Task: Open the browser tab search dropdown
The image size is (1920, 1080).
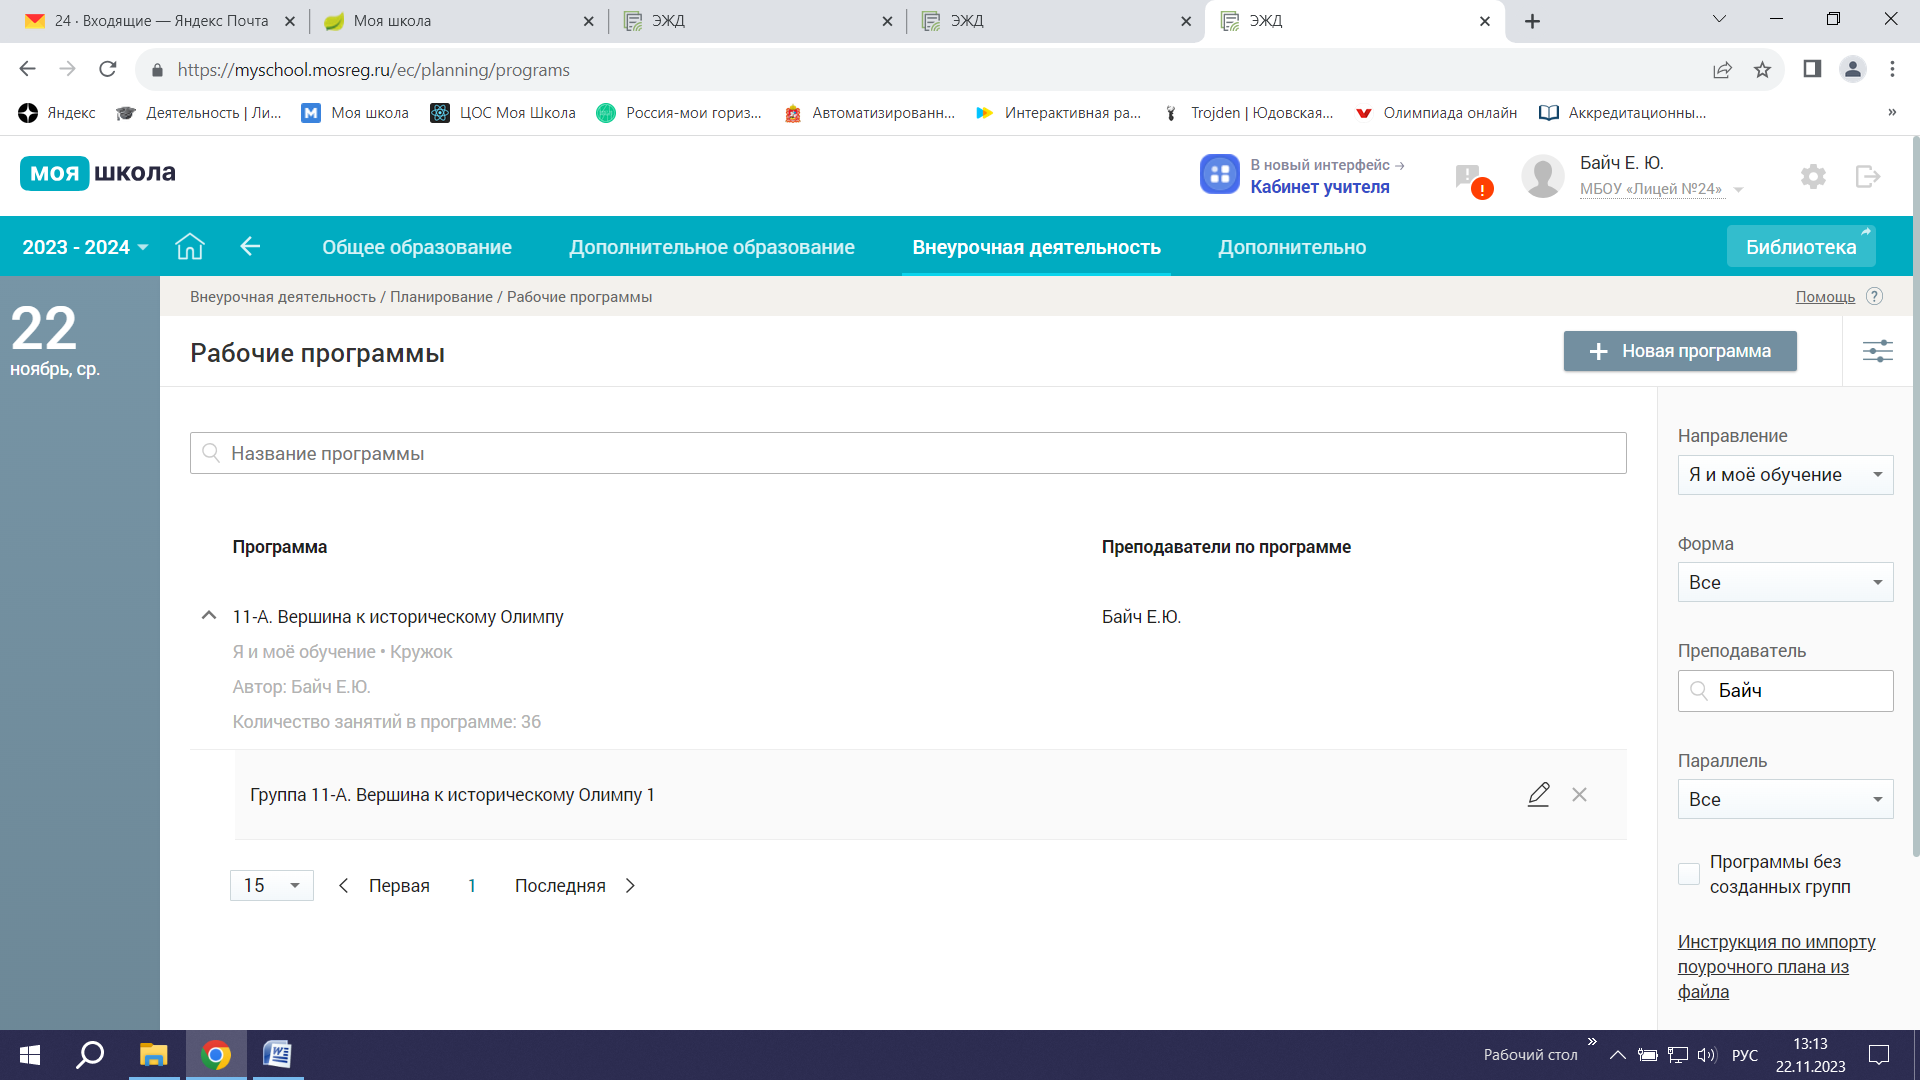Action: click(x=1718, y=19)
